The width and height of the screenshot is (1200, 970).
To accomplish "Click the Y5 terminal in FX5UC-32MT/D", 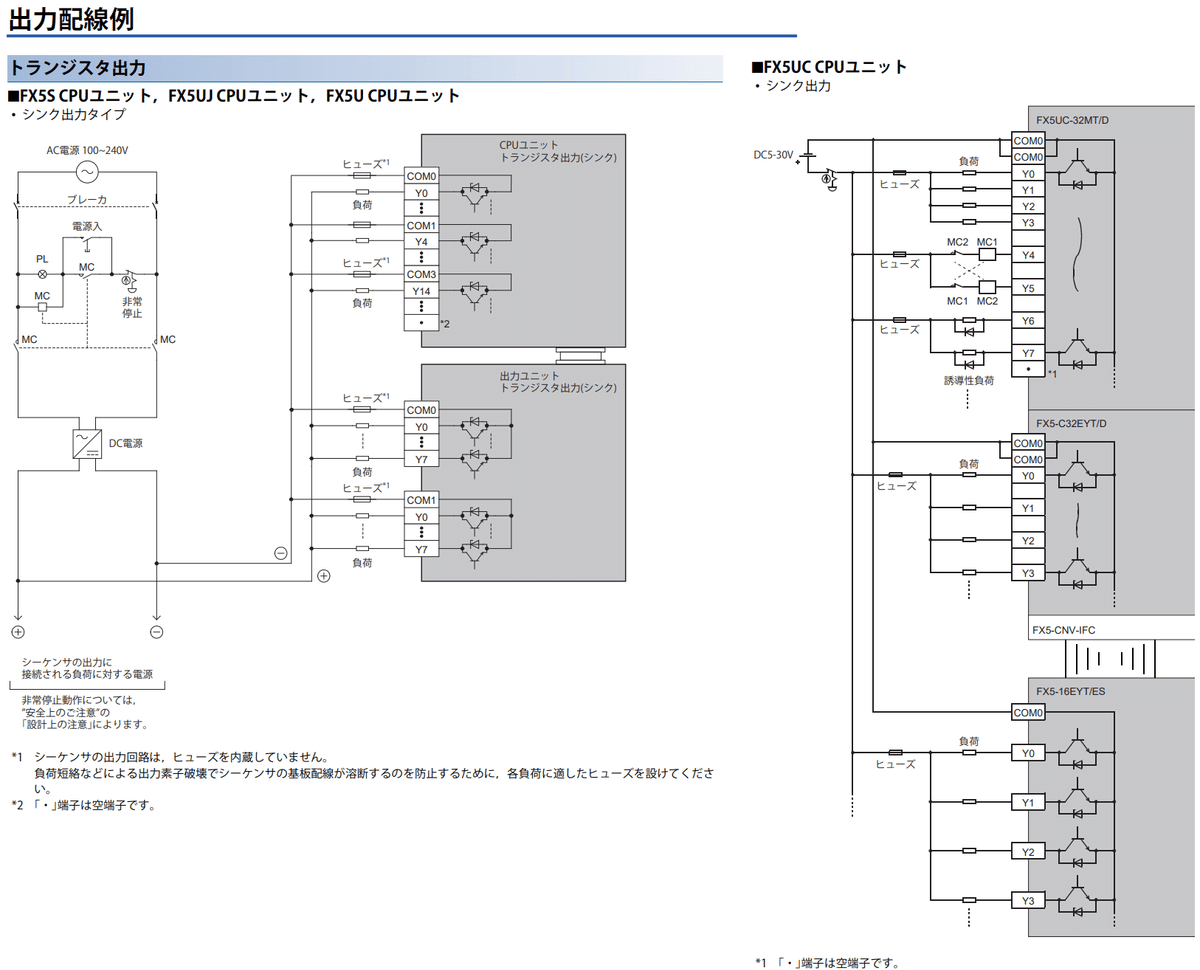I will click(1028, 288).
